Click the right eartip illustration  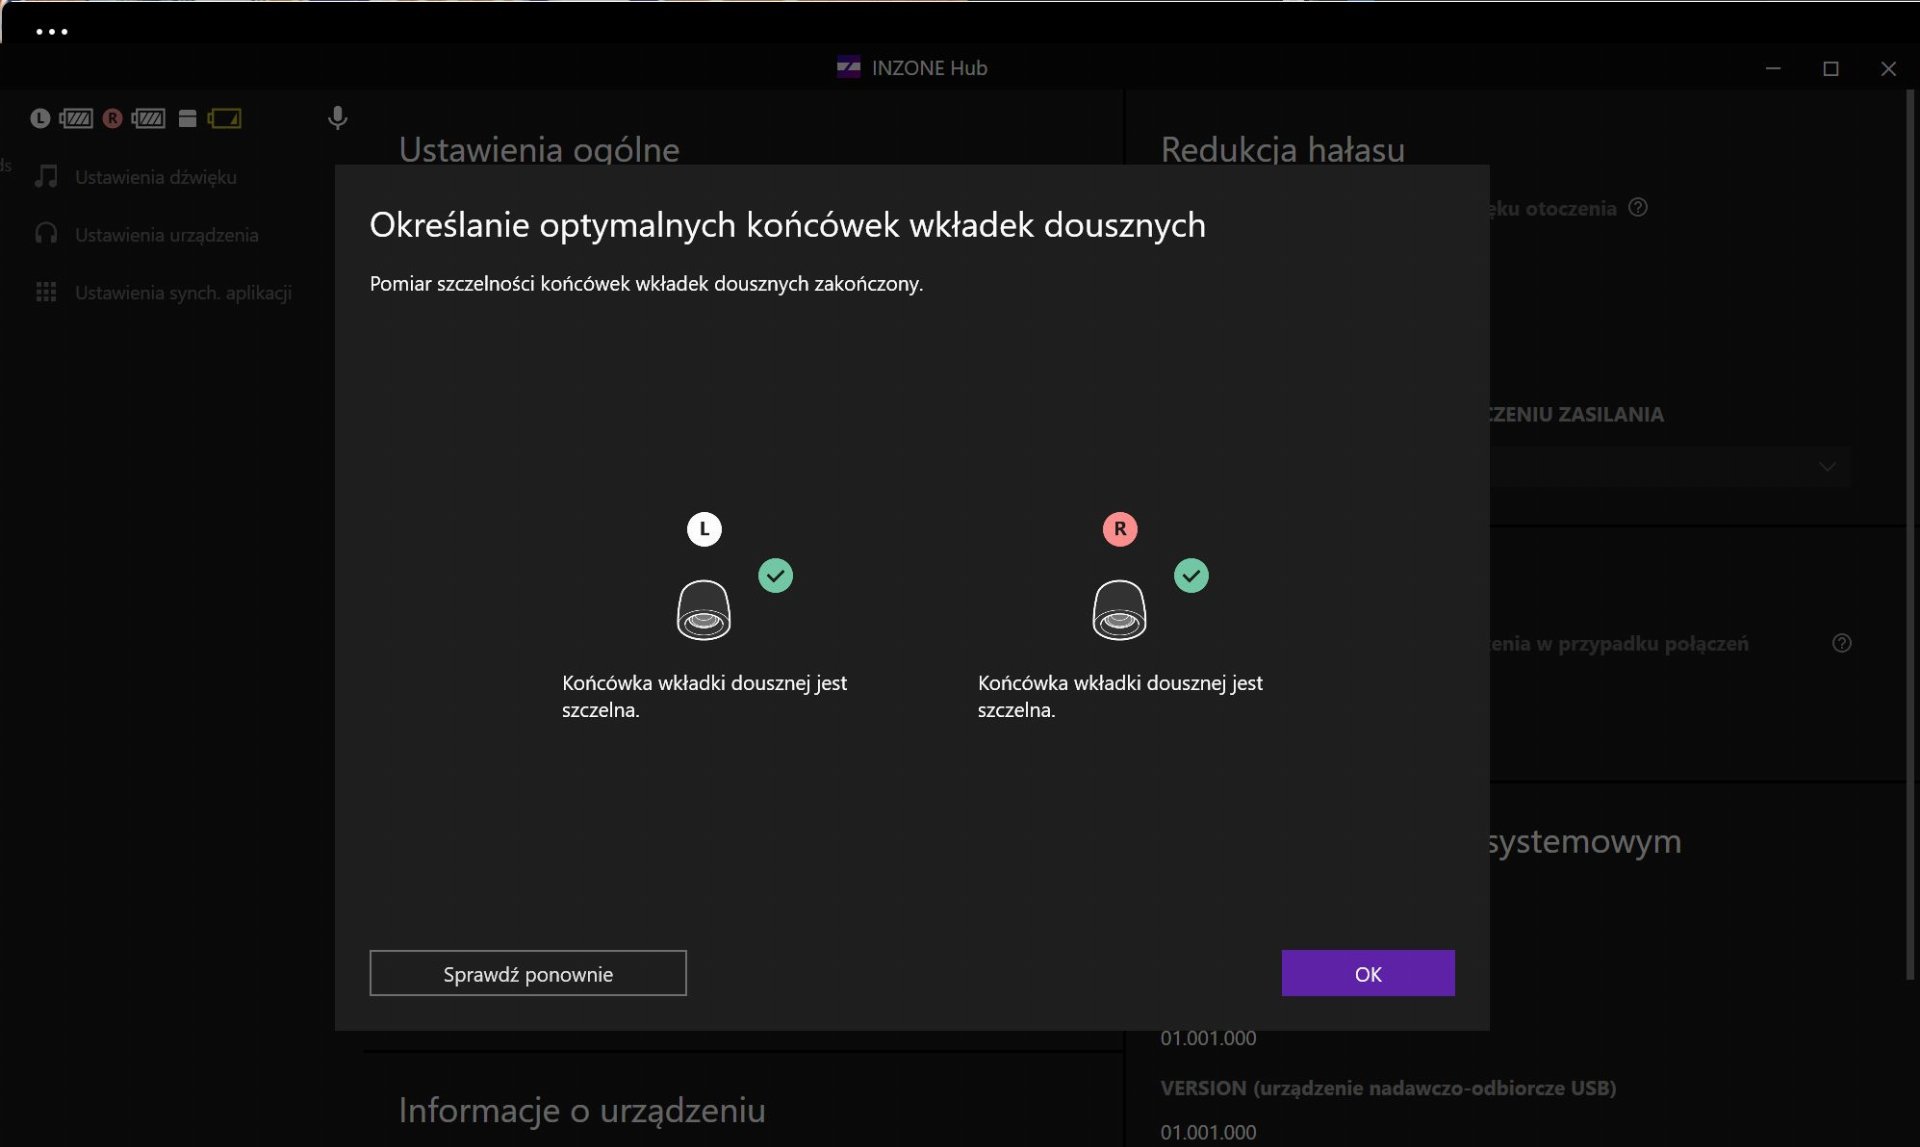click(x=1119, y=610)
